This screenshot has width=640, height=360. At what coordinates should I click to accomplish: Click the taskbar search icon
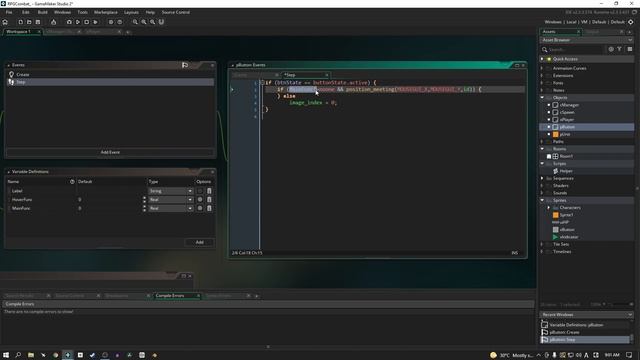coord(18,355)
